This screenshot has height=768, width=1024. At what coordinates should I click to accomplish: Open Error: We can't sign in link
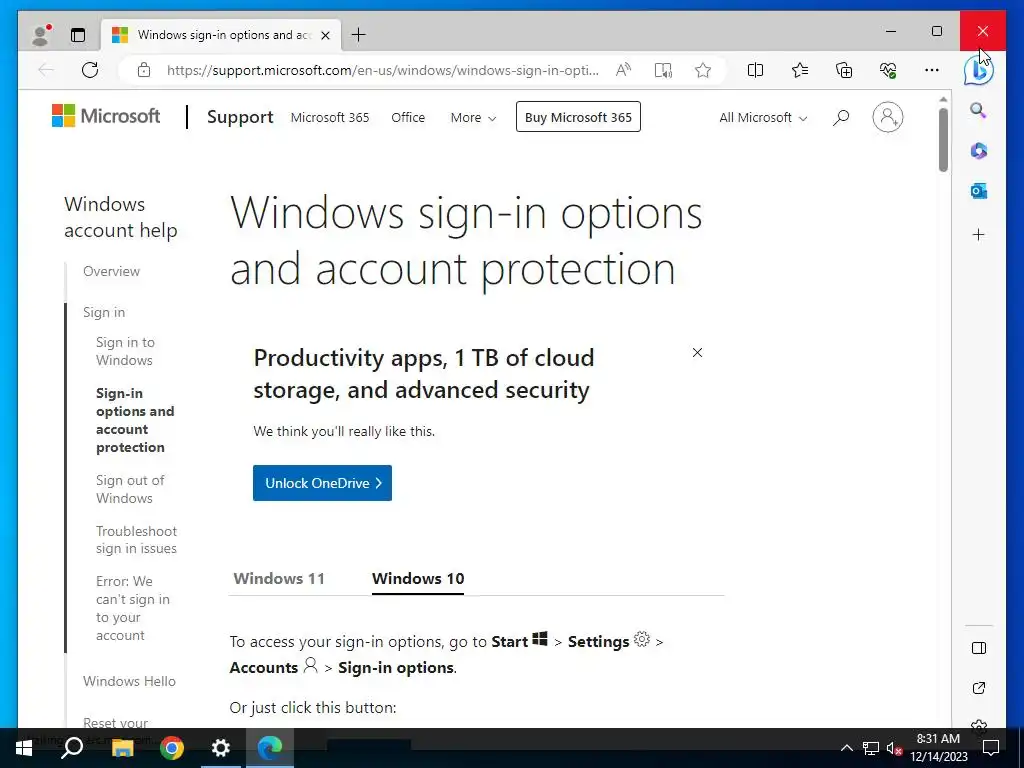click(x=133, y=608)
